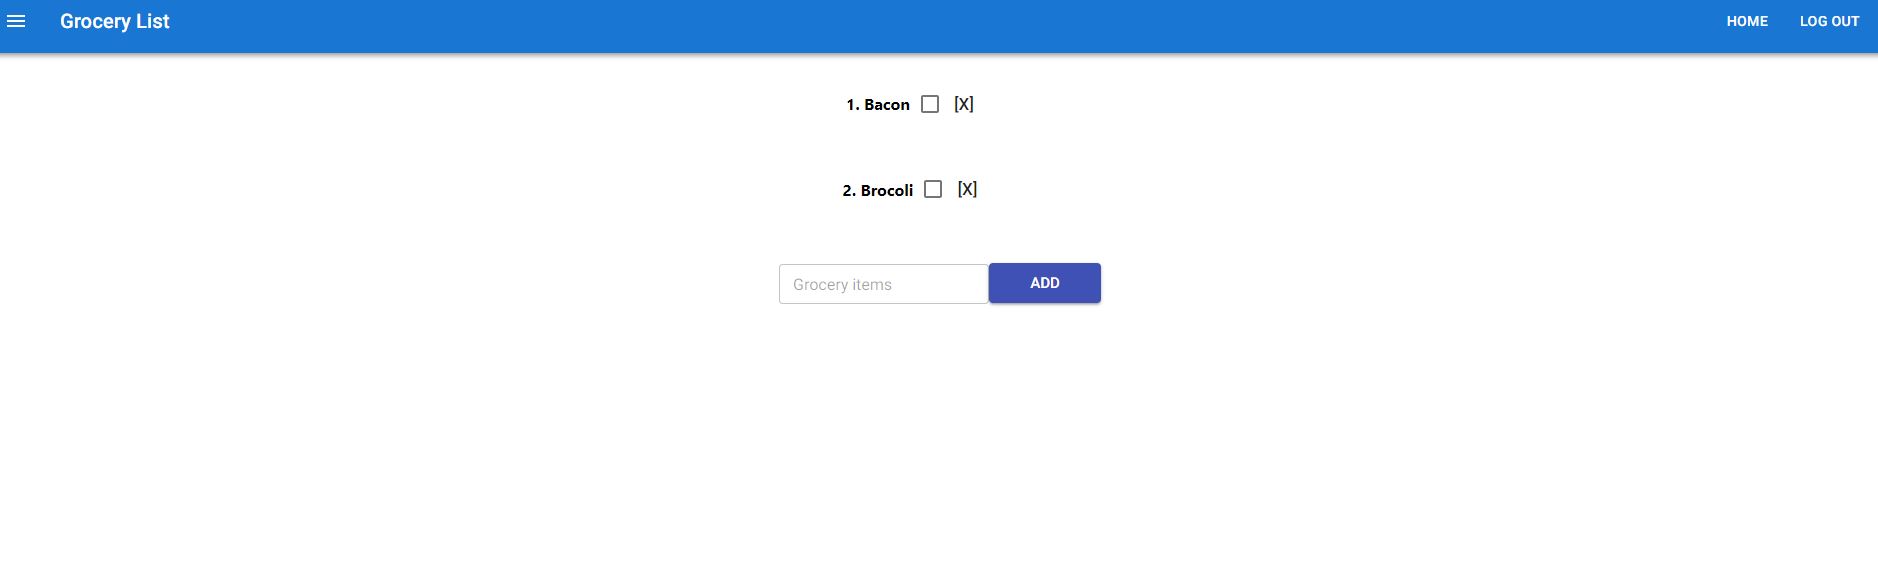Remove Brocoli with its [X] icon
Viewport: 1878px width, 585px height.
point(967,189)
